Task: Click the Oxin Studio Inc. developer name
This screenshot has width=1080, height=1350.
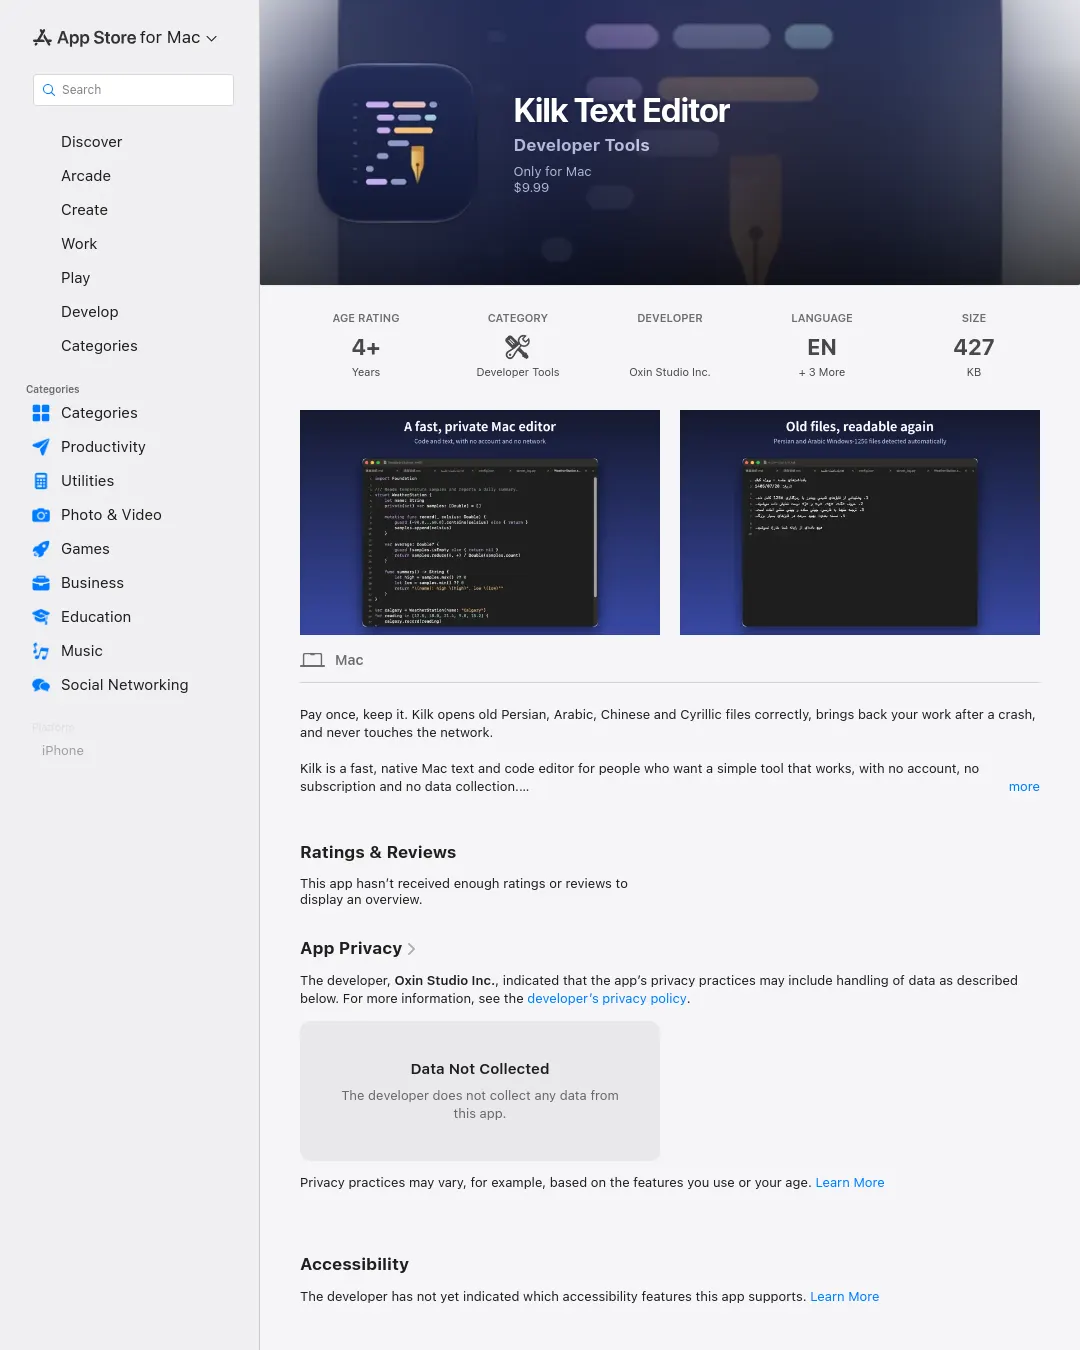Action: [670, 372]
